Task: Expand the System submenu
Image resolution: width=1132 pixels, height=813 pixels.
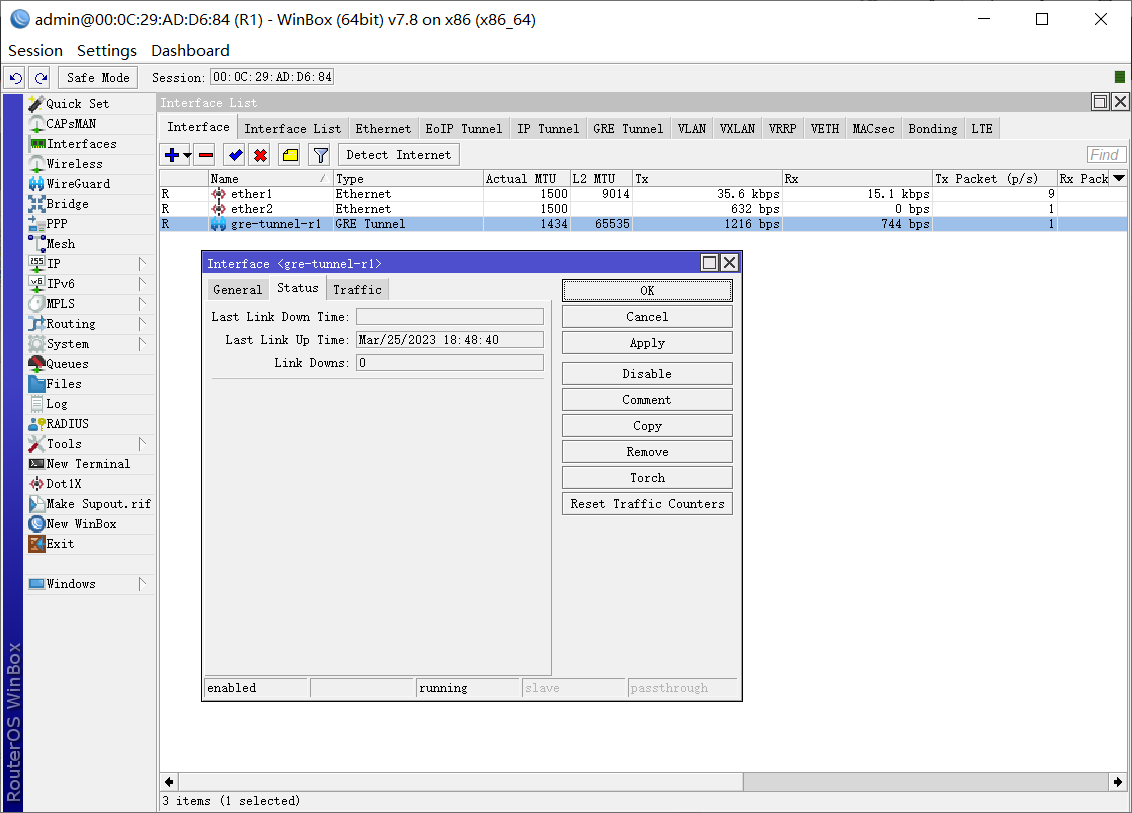Action: pos(91,344)
